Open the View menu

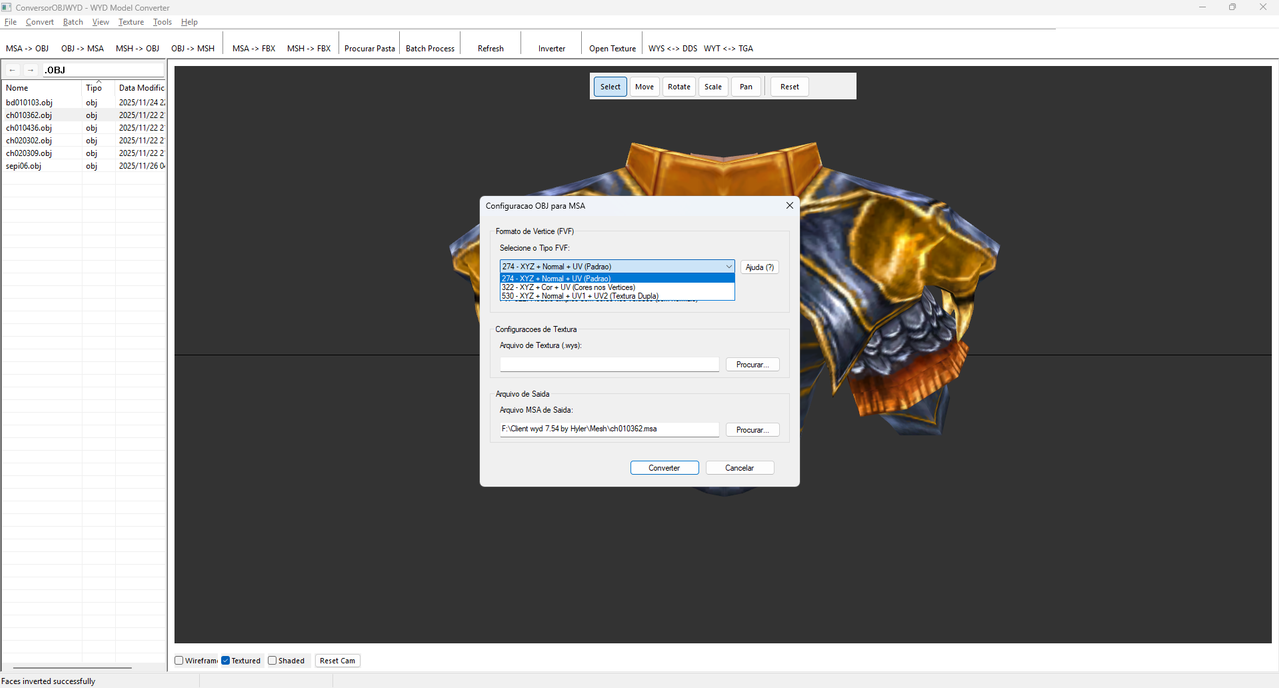pos(101,22)
